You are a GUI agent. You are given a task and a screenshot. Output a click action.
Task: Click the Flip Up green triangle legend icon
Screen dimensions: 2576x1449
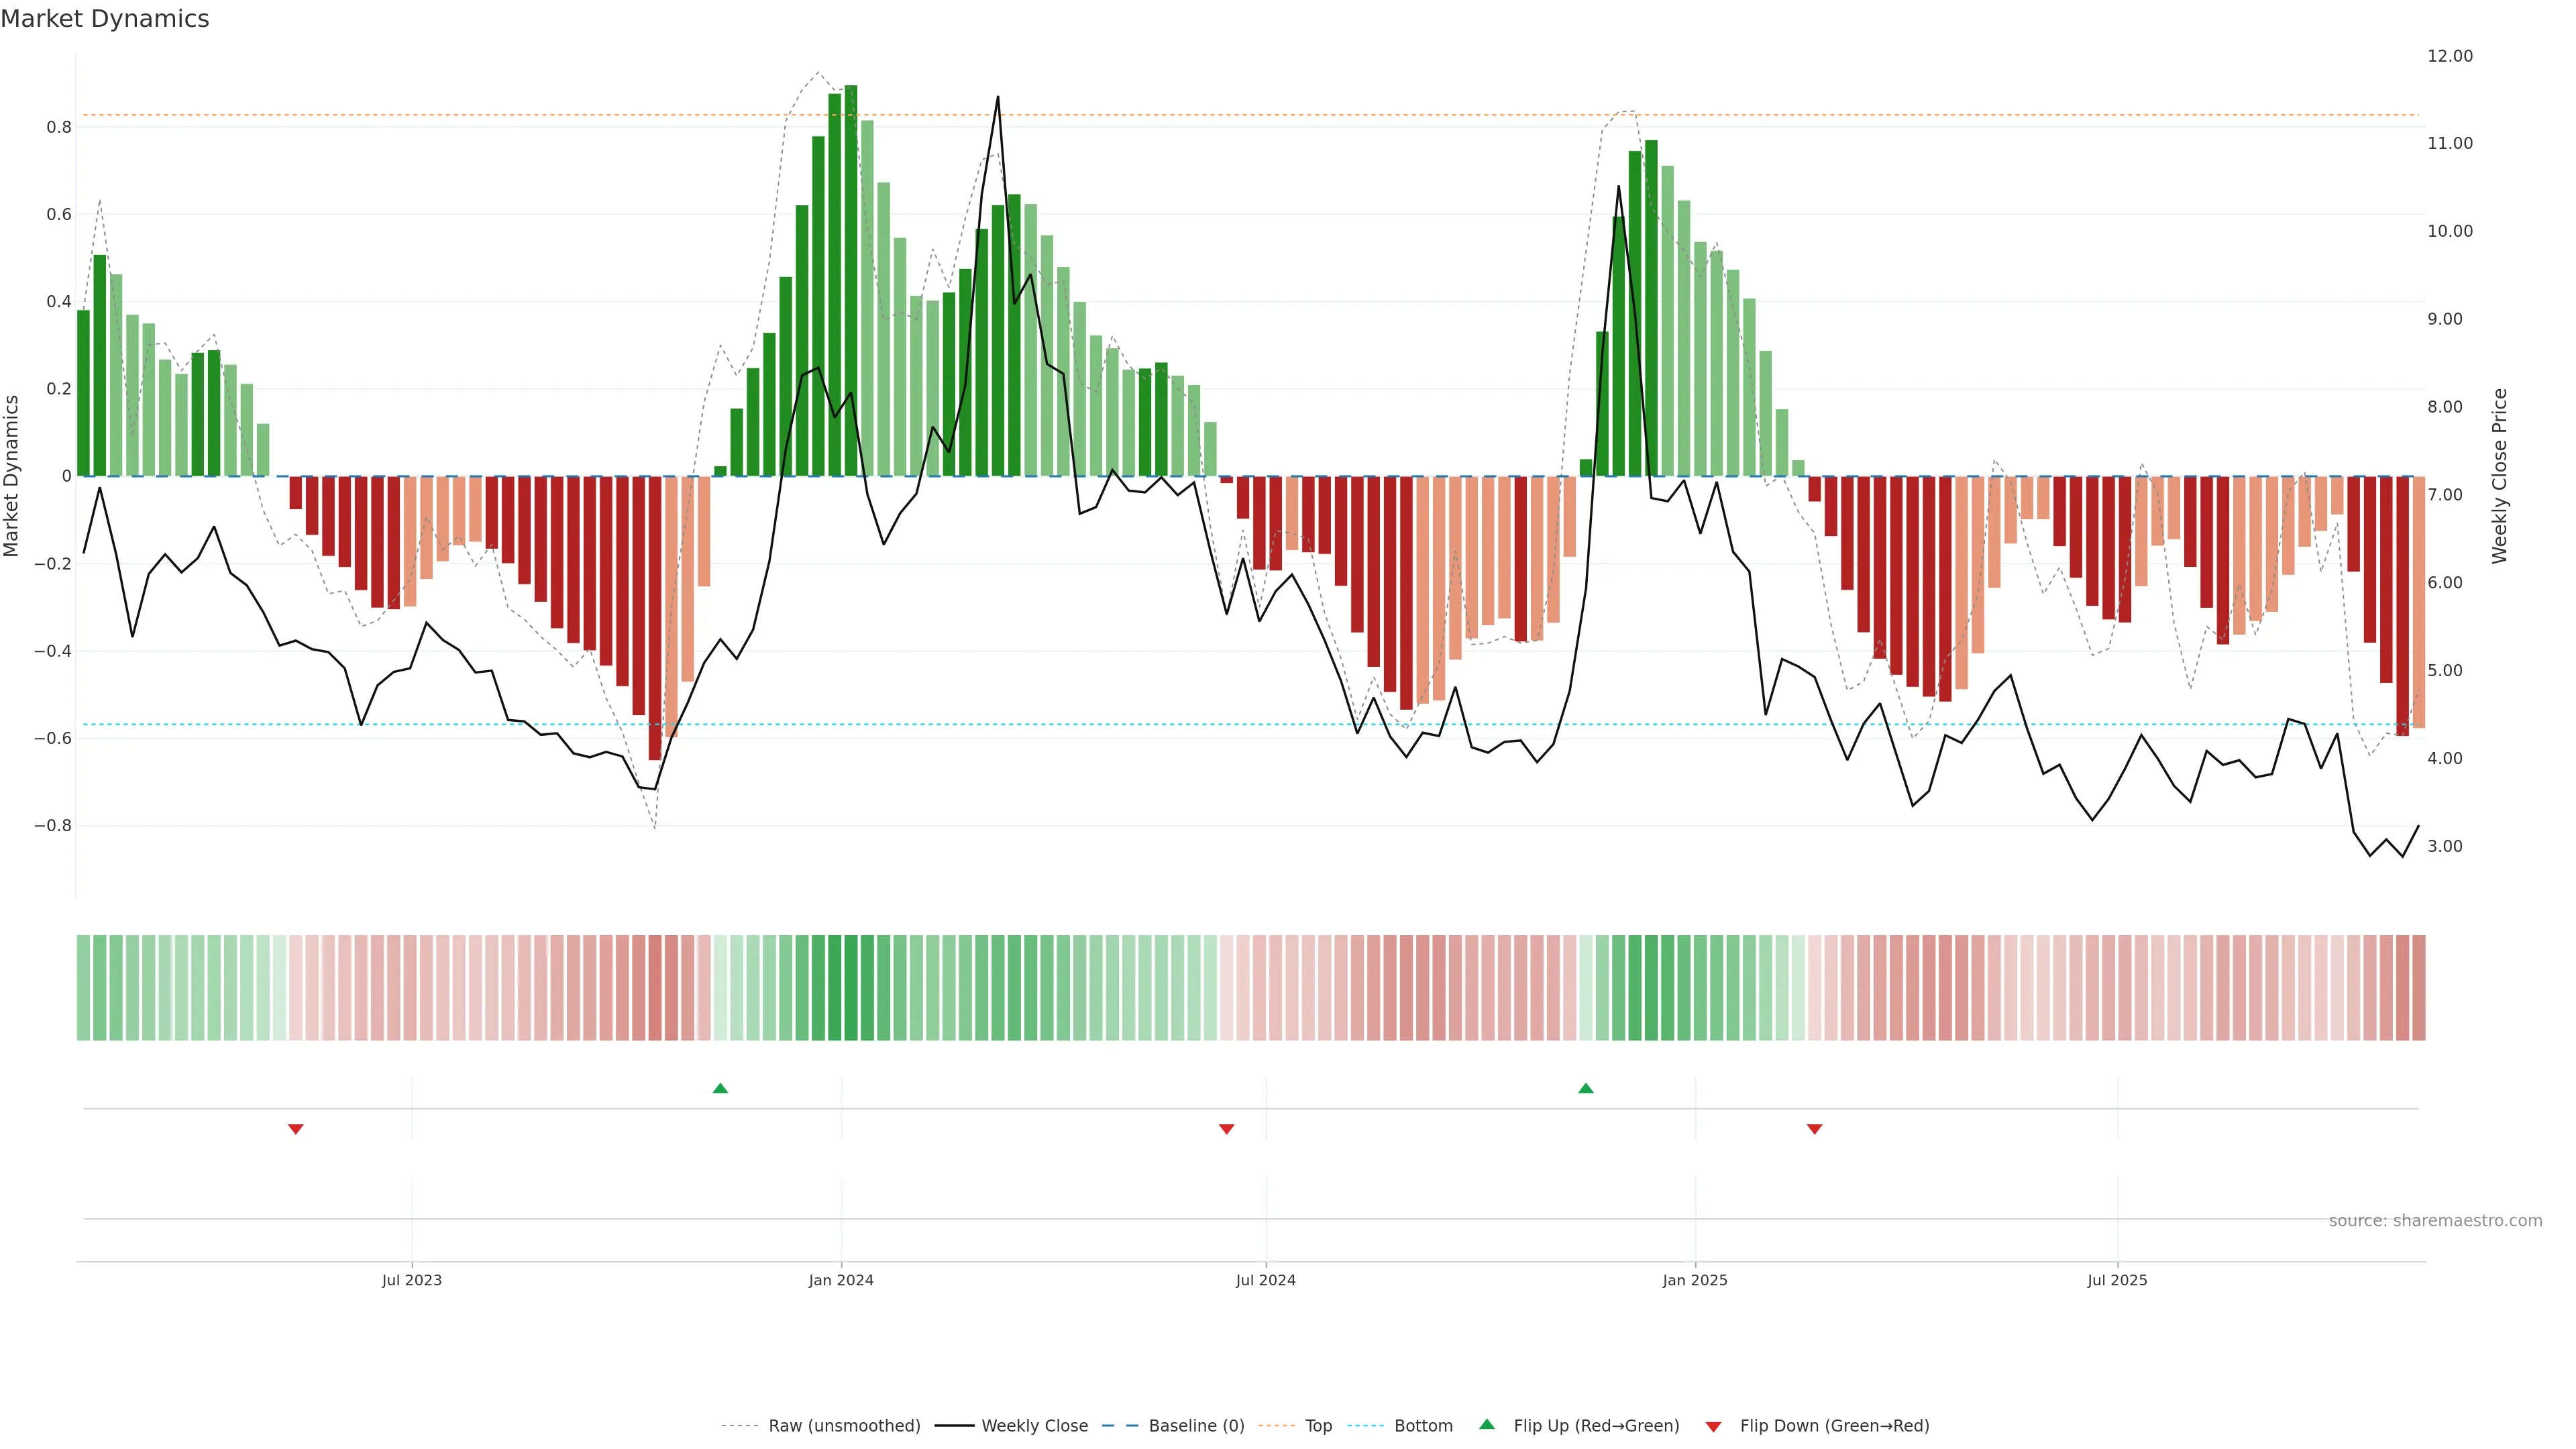point(1487,1424)
